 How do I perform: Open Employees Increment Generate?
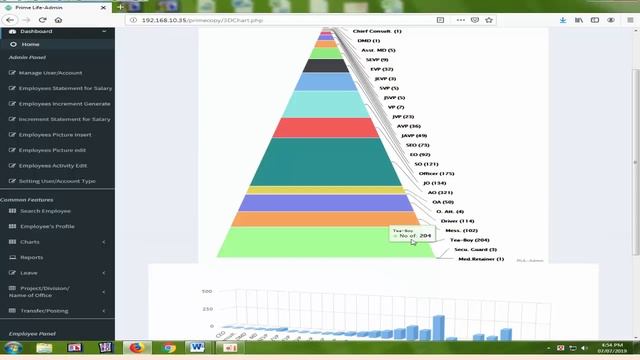tap(64, 104)
